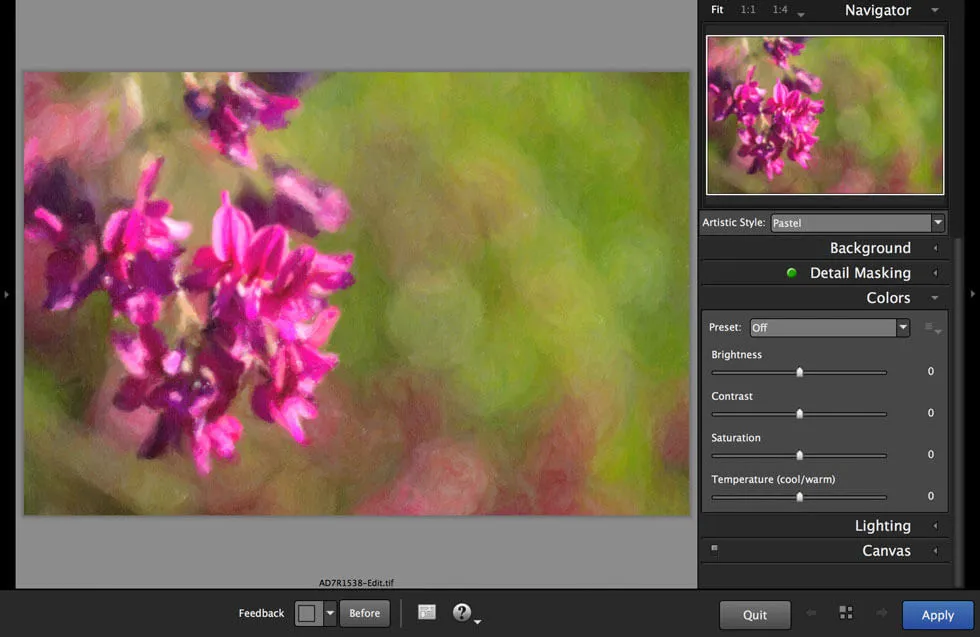Toggle the Before preview button
Viewport: 980px width, 637px height.
(x=364, y=612)
